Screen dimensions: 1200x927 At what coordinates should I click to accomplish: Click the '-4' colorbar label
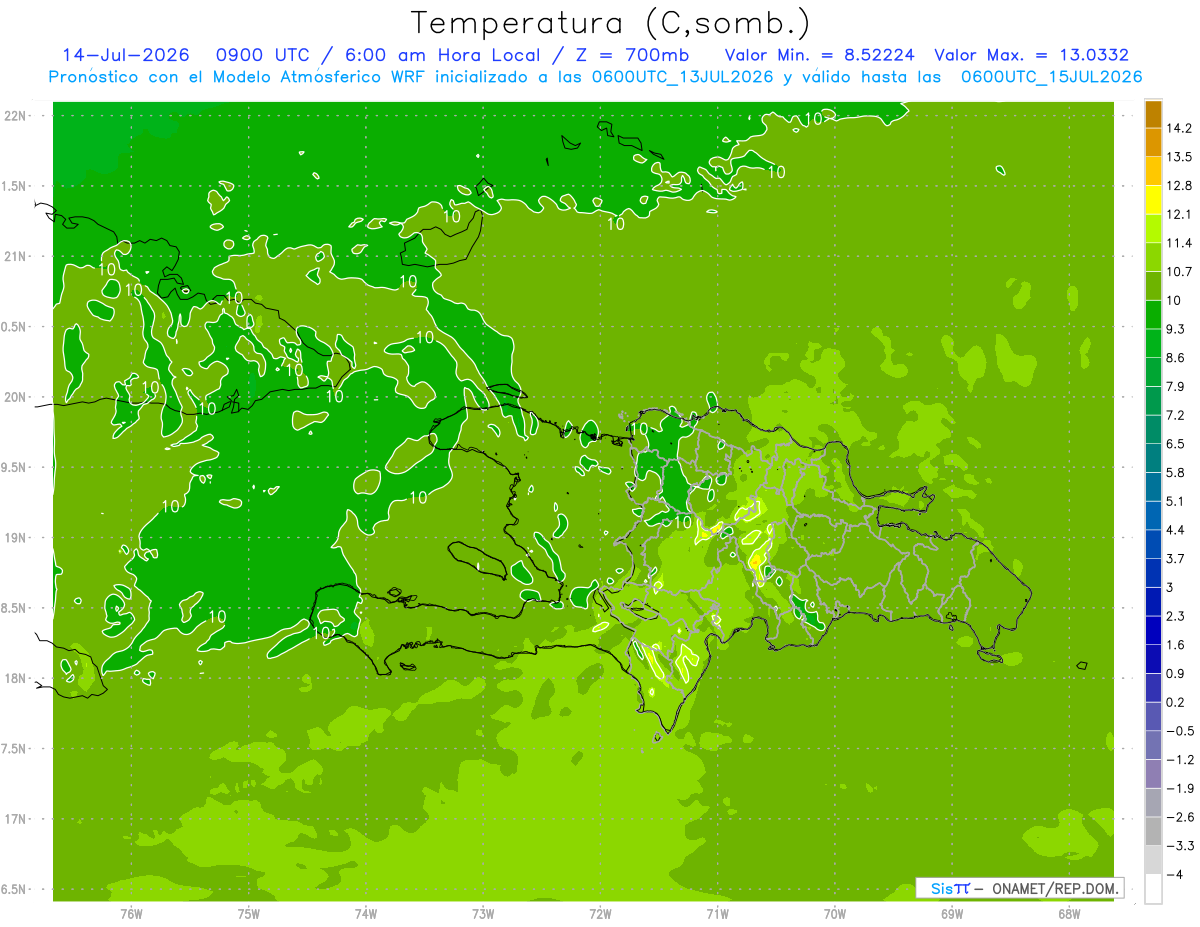tap(1173, 874)
